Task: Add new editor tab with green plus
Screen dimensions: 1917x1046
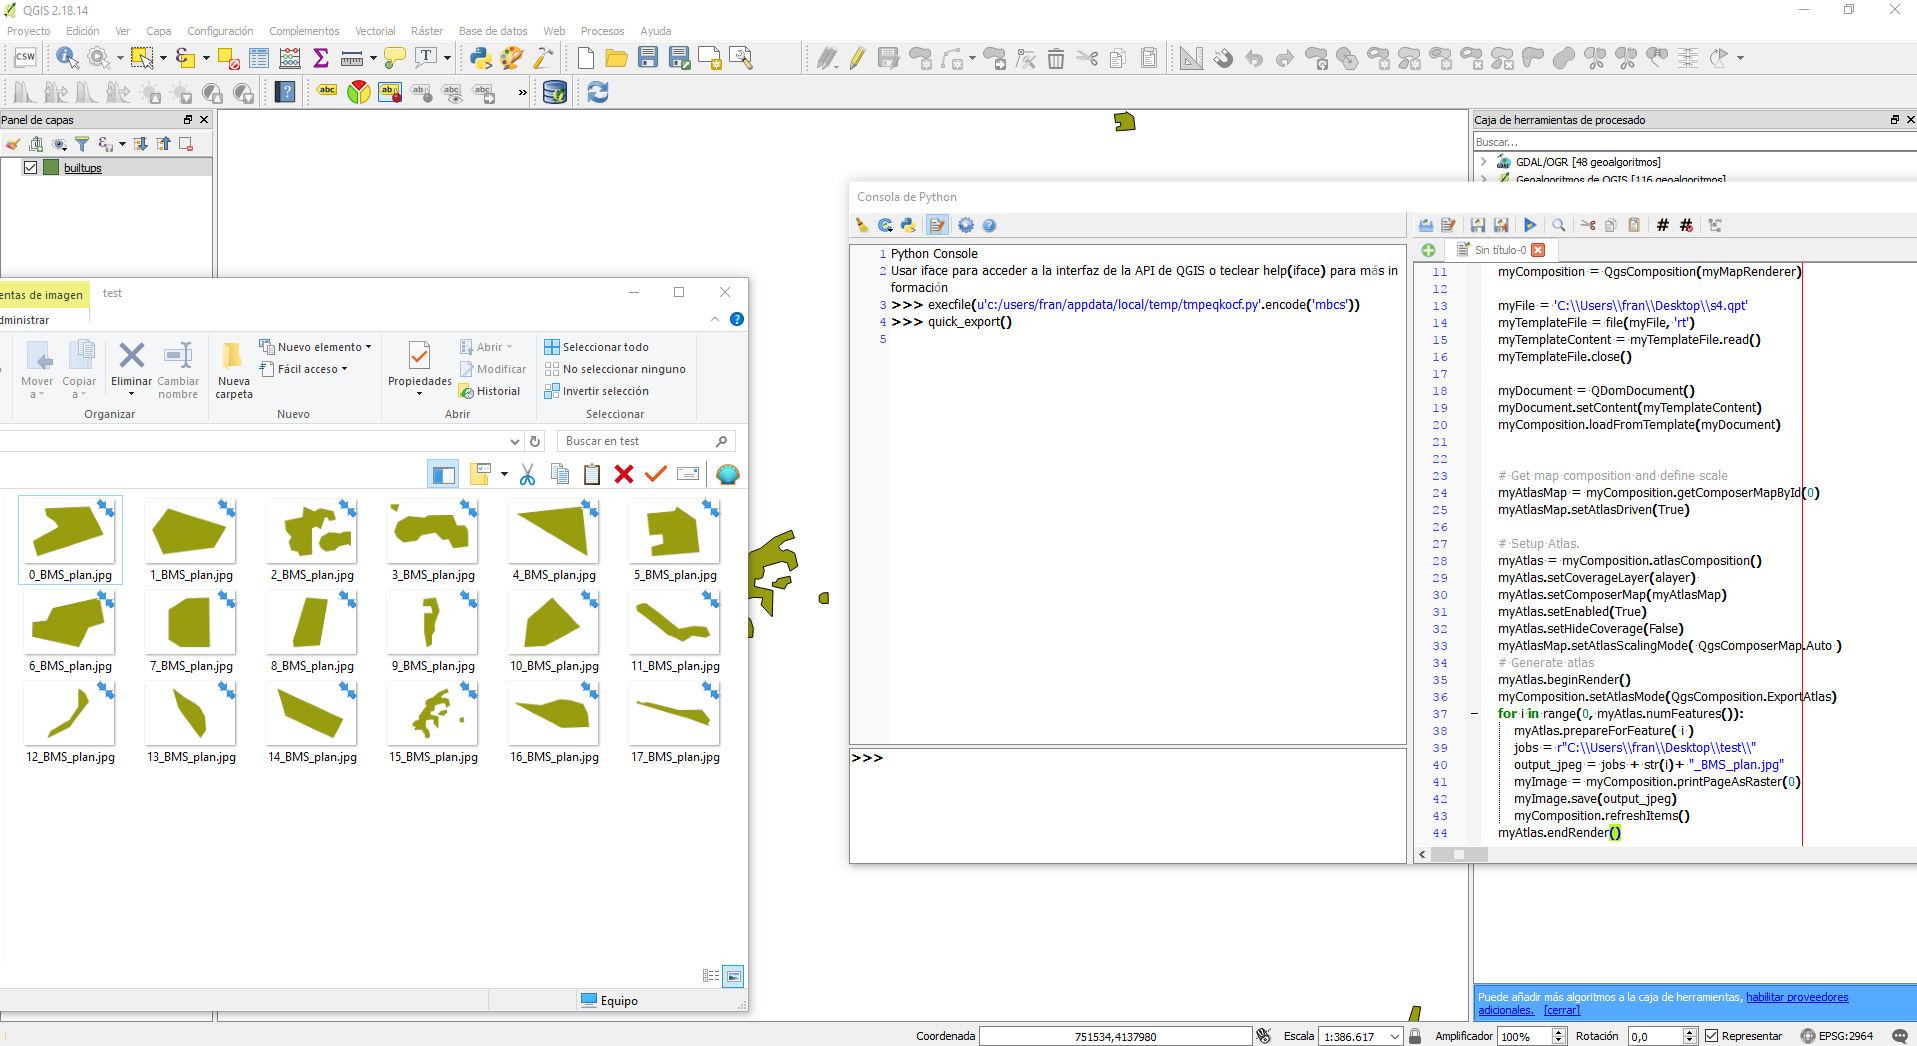Action: (x=1428, y=250)
